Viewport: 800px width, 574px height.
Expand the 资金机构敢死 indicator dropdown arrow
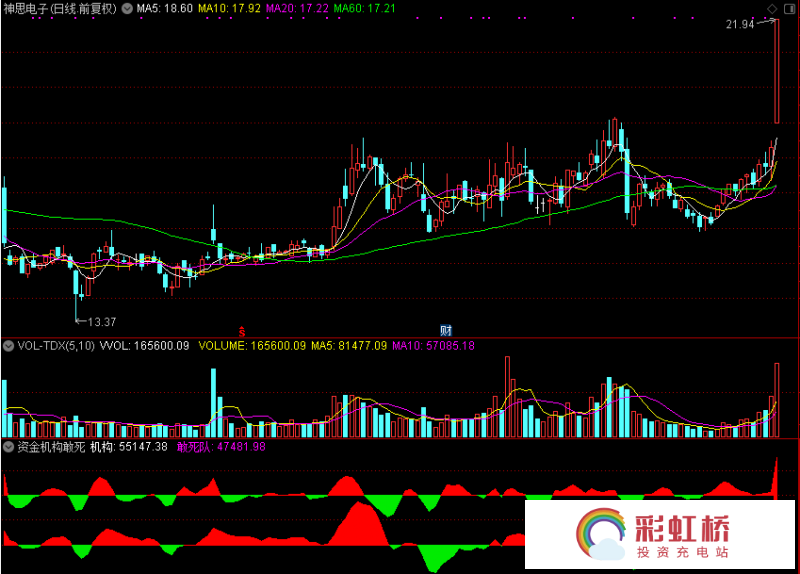tap(8, 446)
